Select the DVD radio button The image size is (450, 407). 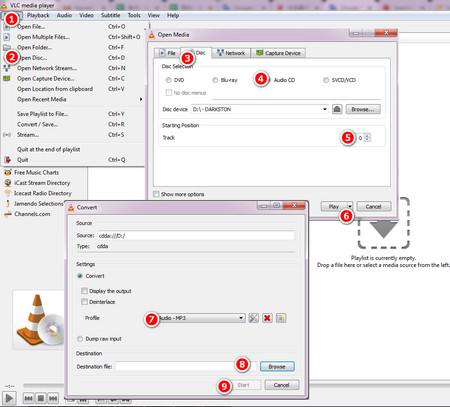coord(169,80)
